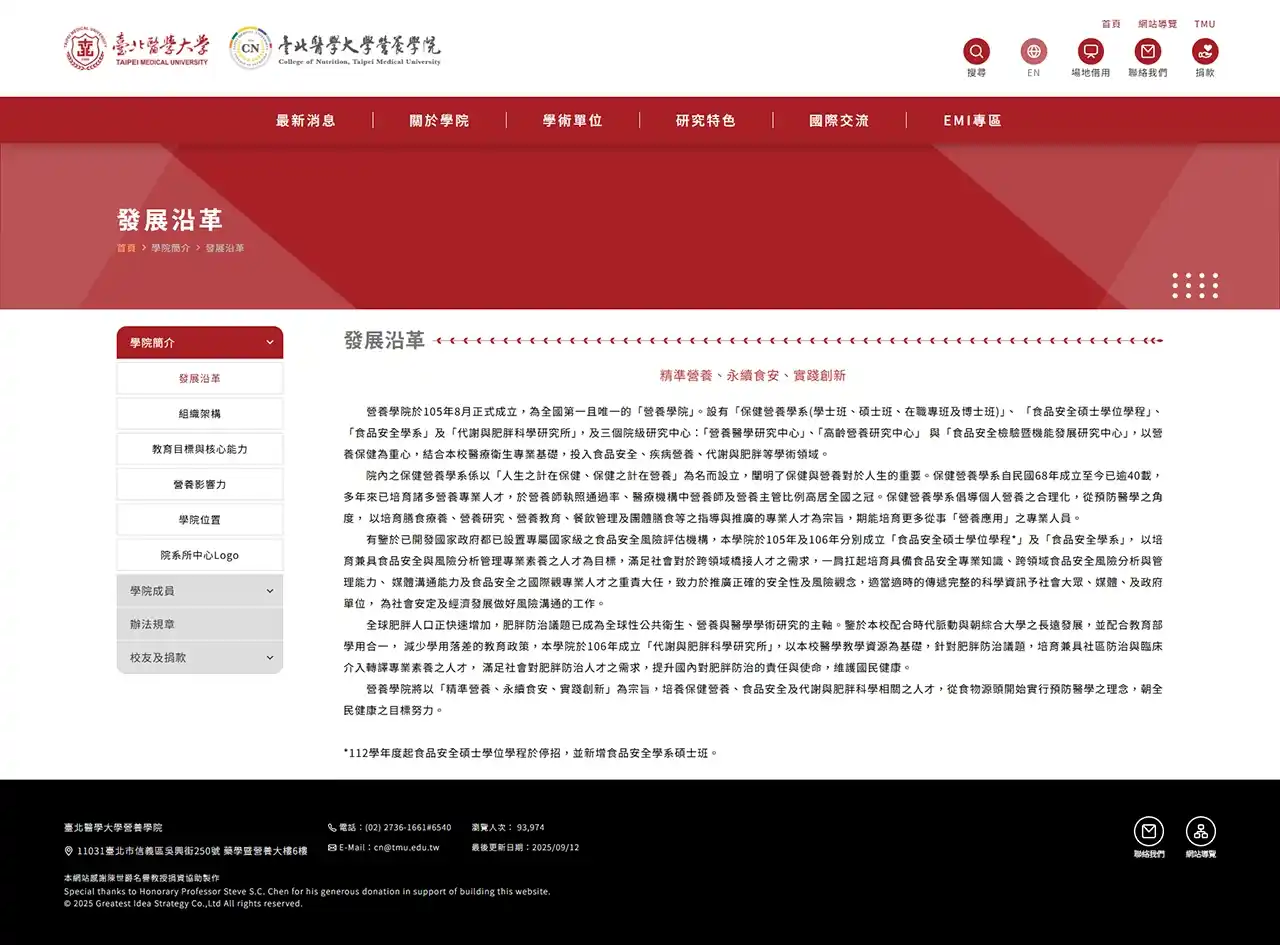Click the 場地借用 venue booking icon
Viewport: 1280px width, 945px height.
tap(1090, 50)
